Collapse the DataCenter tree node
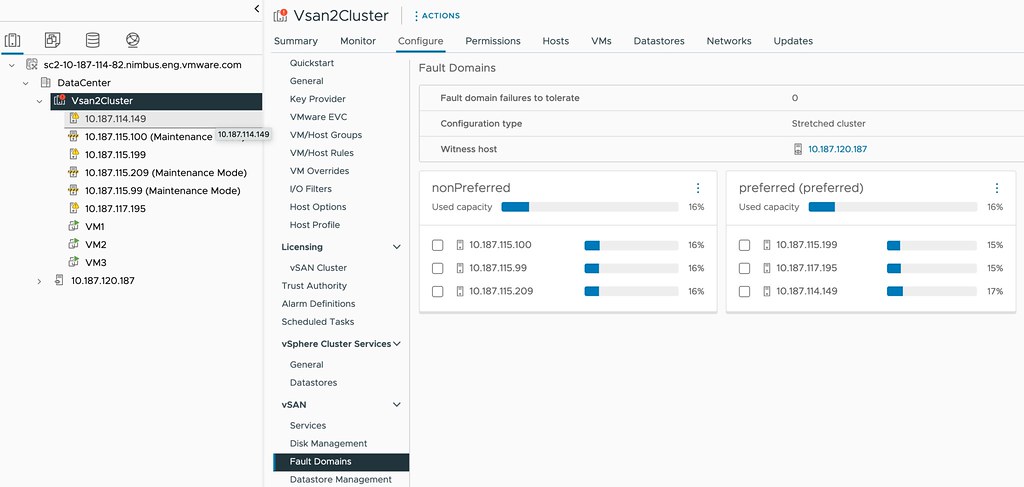The height and width of the screenshot is (487, 1024). (25, 83)
